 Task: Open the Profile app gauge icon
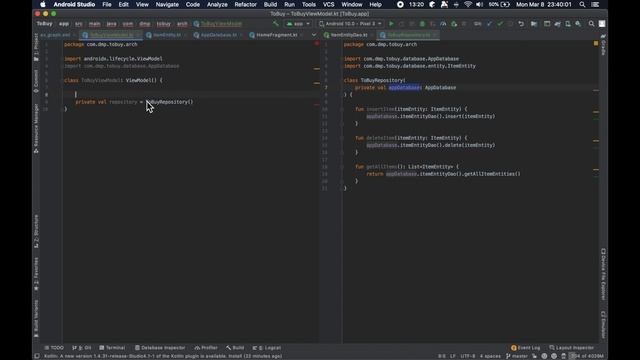click(x=443, y=24)
